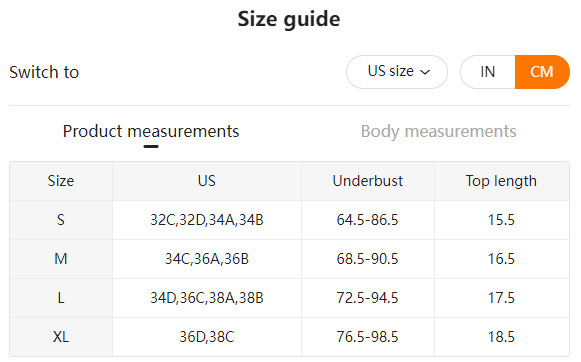This screenshot has height=362, width=581.
Task: Click the US column header
Action: [x=206, y=181]
